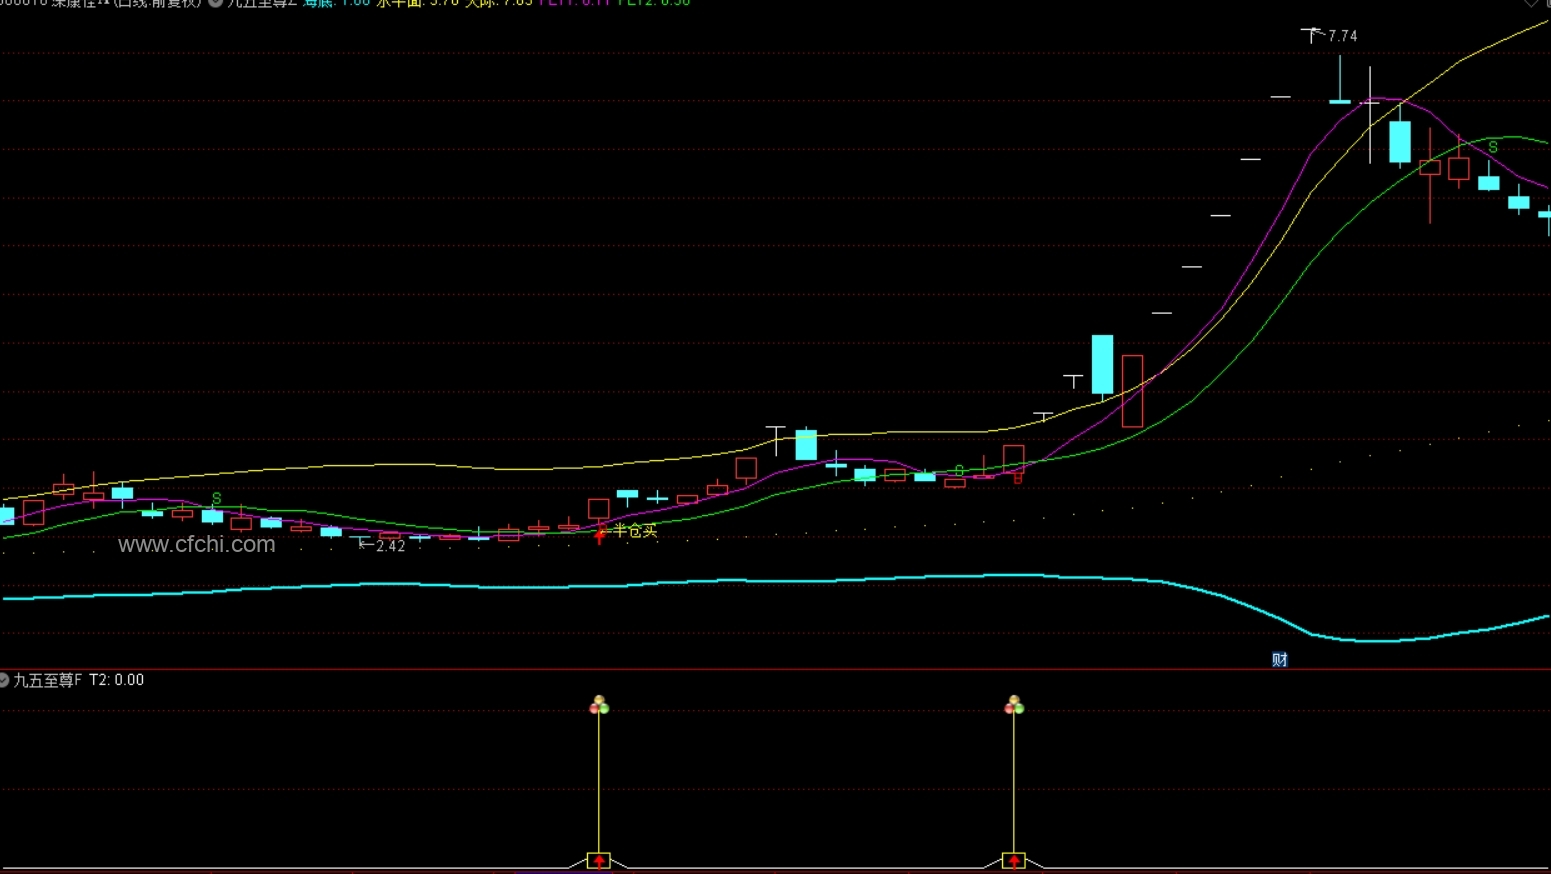Image resolution: width=1551 pixels, height=874 pixels.
Task: Click the second flower signal icon atop spike
Action: click(x=1014, y=705)
